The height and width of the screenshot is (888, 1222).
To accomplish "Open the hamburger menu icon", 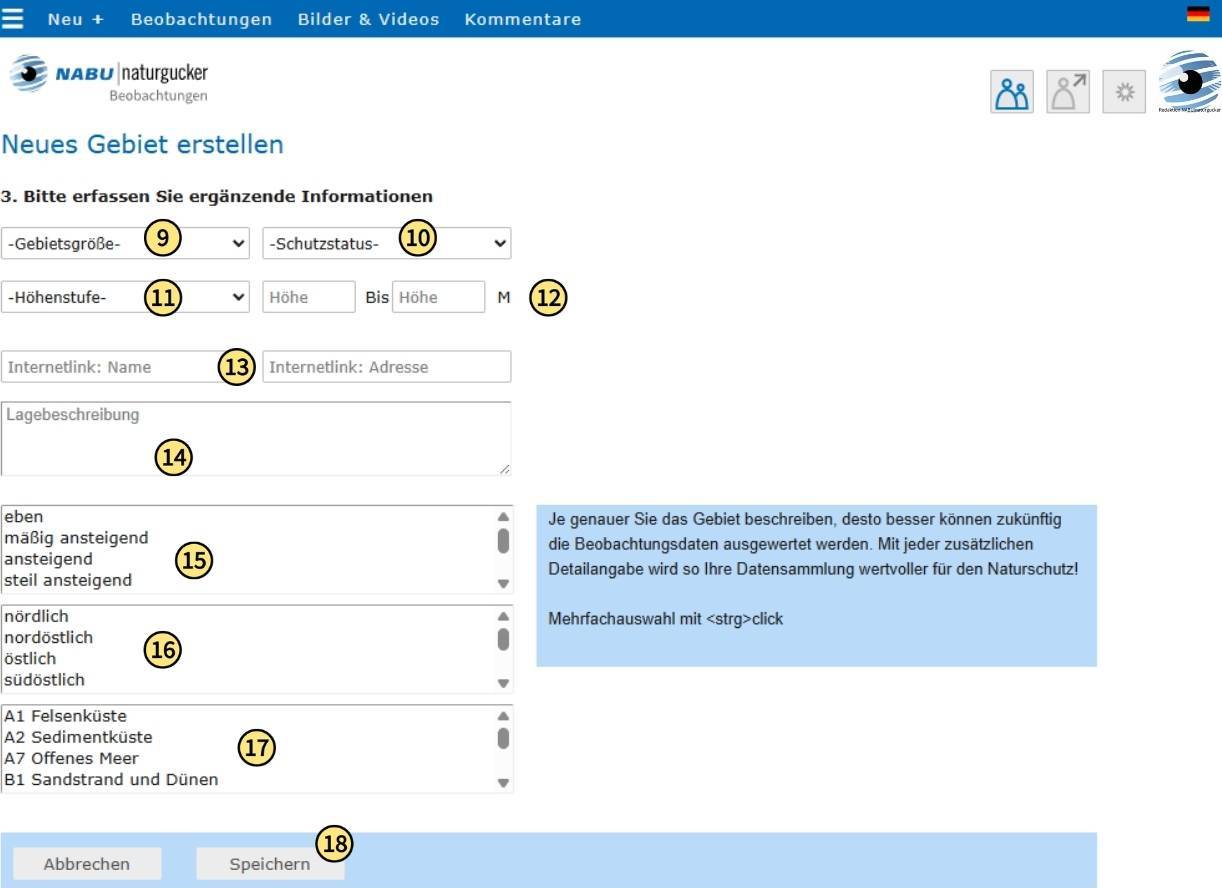I will tap(12, 18).
